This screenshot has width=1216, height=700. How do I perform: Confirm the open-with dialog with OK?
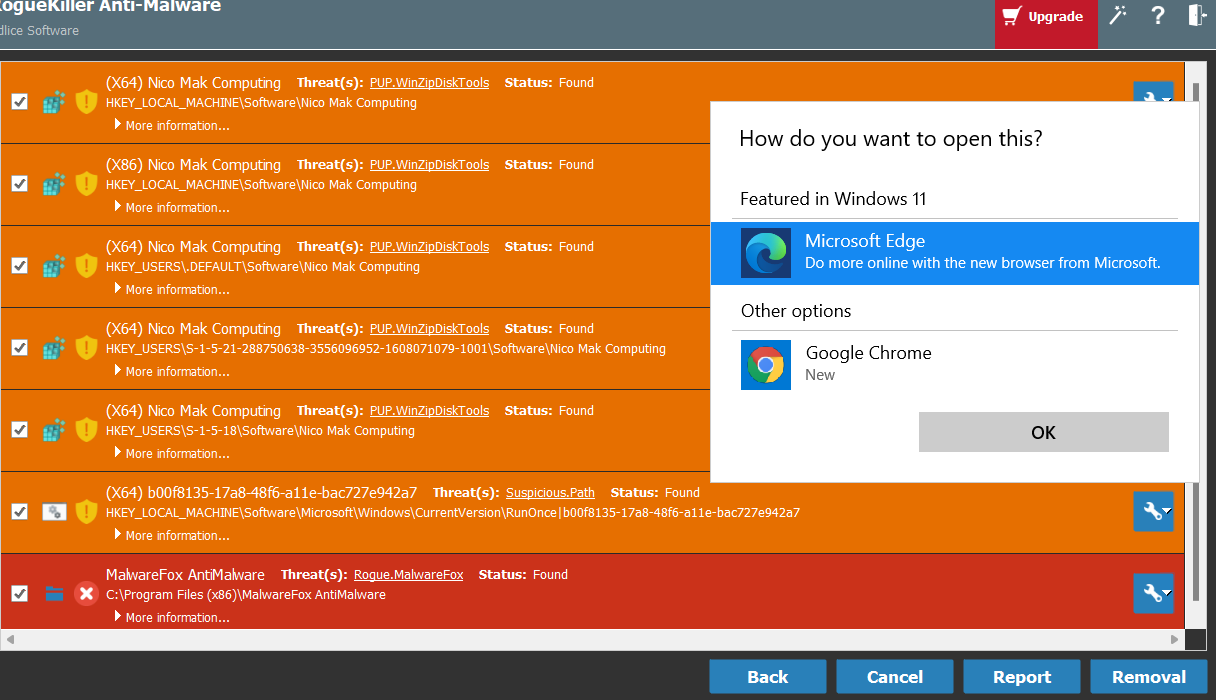1044,432
